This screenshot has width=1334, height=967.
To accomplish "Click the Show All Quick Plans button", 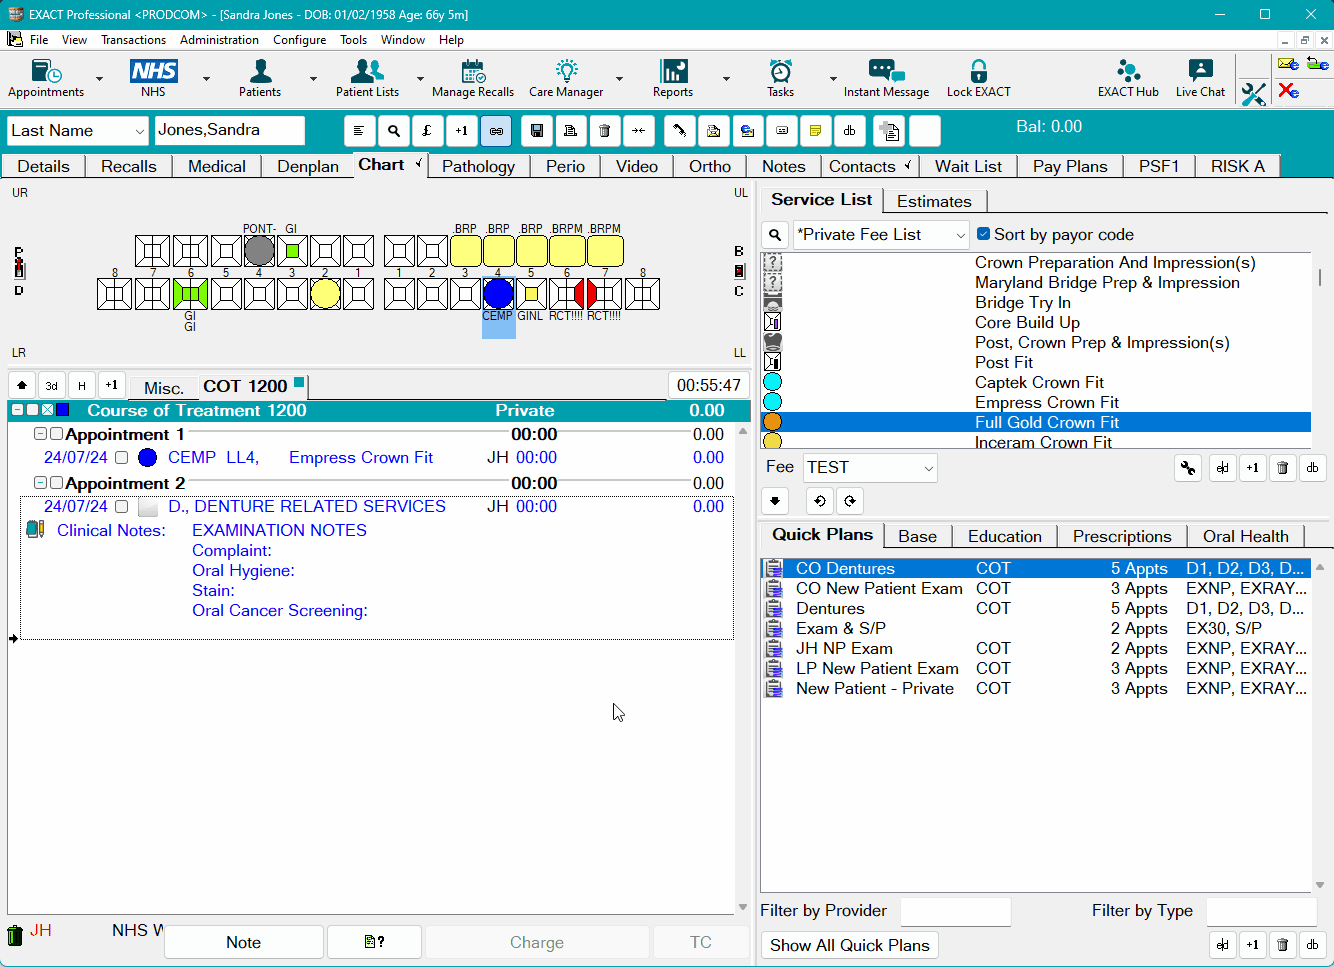I will tap(849, 945).
